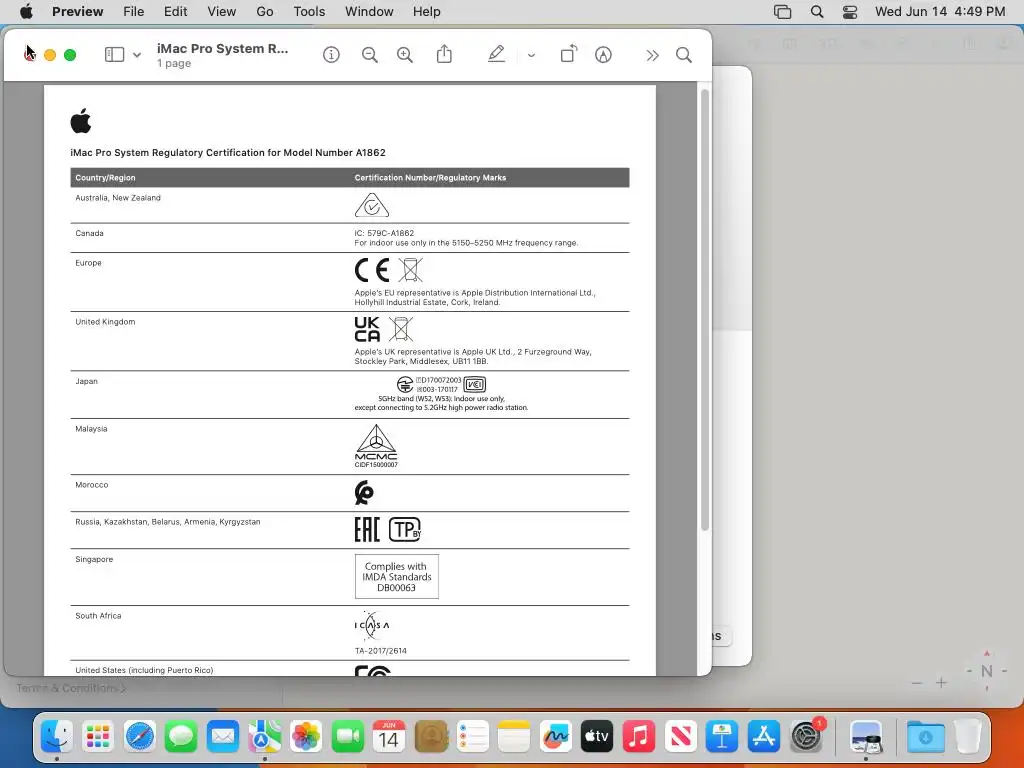Screen dimensions: 1024x768
Task: Open Maps from the Dock
Action: 264,737
